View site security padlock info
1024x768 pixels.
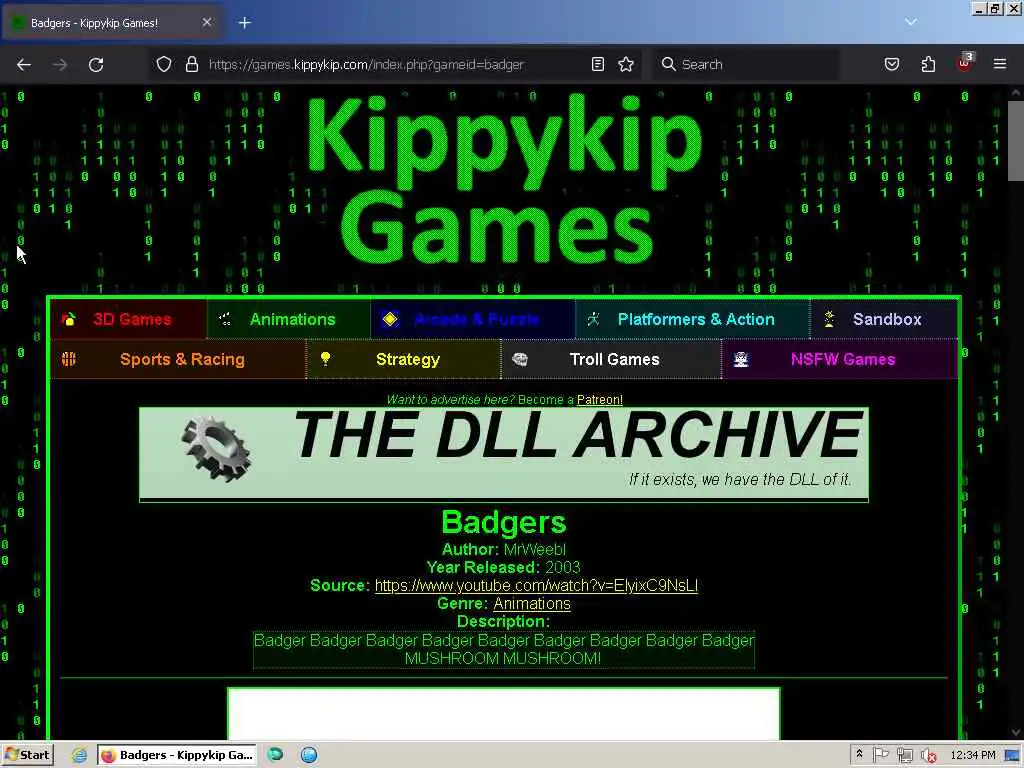point(191,64)
